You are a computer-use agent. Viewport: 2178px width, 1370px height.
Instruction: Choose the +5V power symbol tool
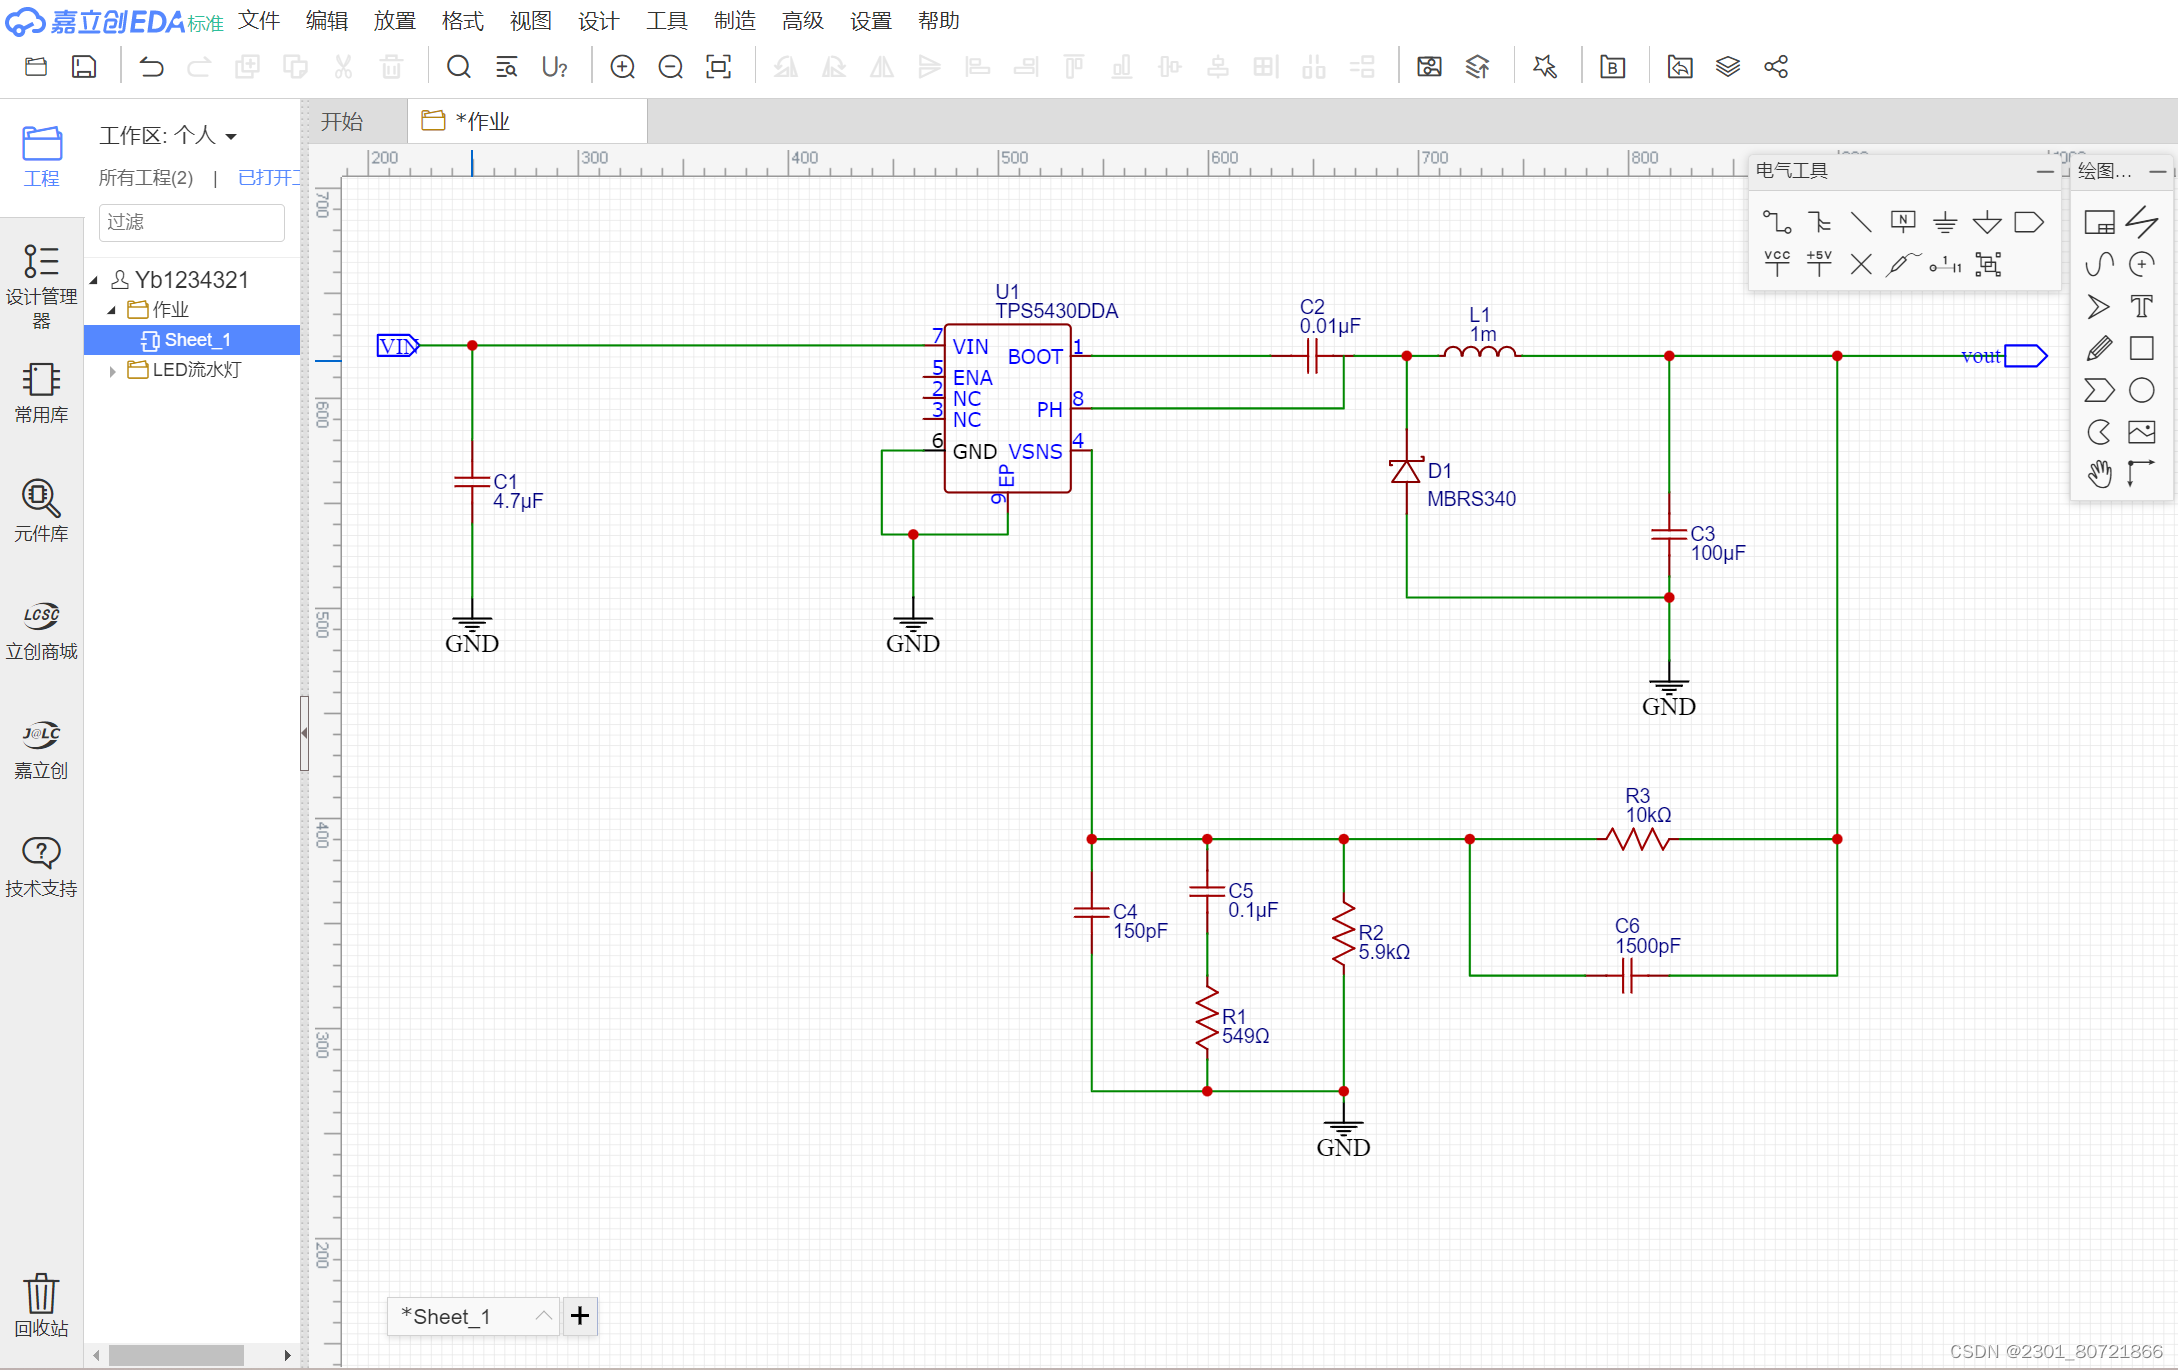[1819, 264]
